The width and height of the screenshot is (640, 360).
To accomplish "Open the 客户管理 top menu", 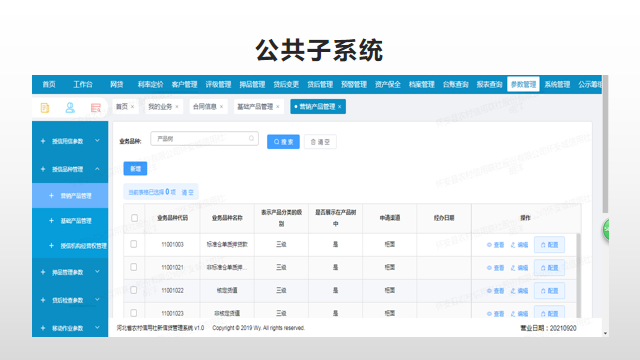I will pyautogui.click(x=184, y=84).
